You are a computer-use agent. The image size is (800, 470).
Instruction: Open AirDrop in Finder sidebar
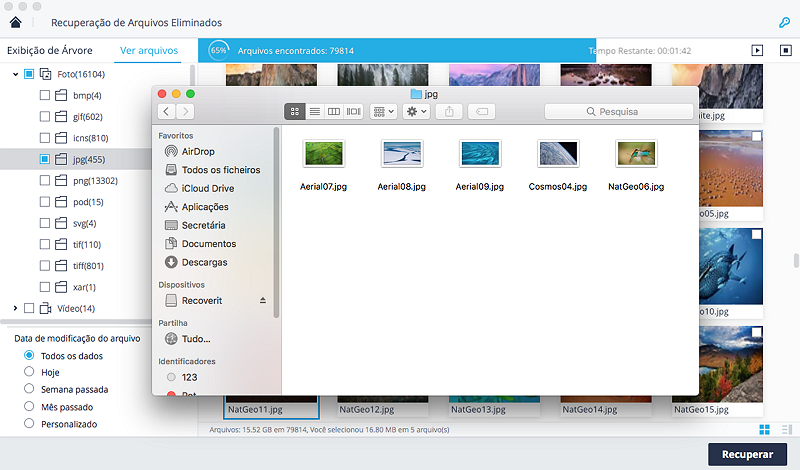(198, 152)
